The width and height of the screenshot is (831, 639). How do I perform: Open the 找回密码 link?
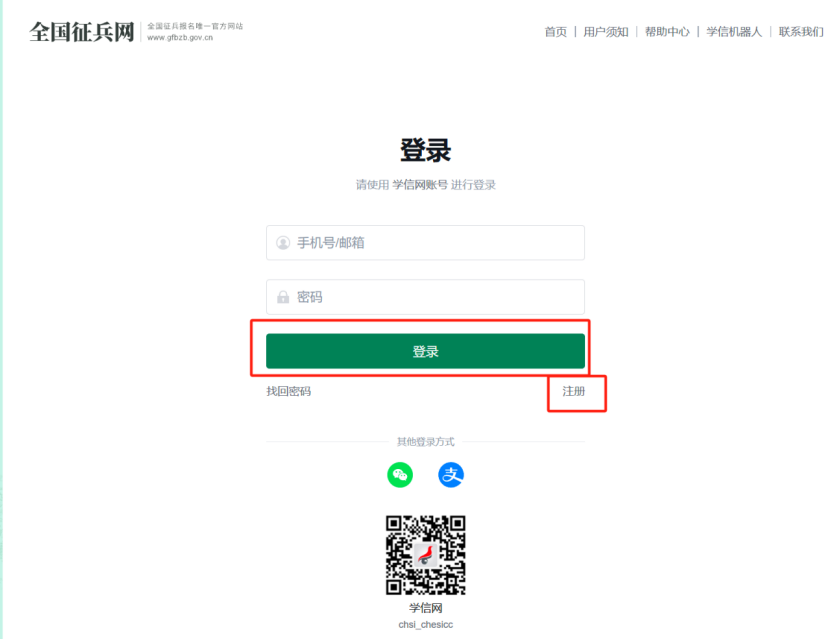coord(288,391)
